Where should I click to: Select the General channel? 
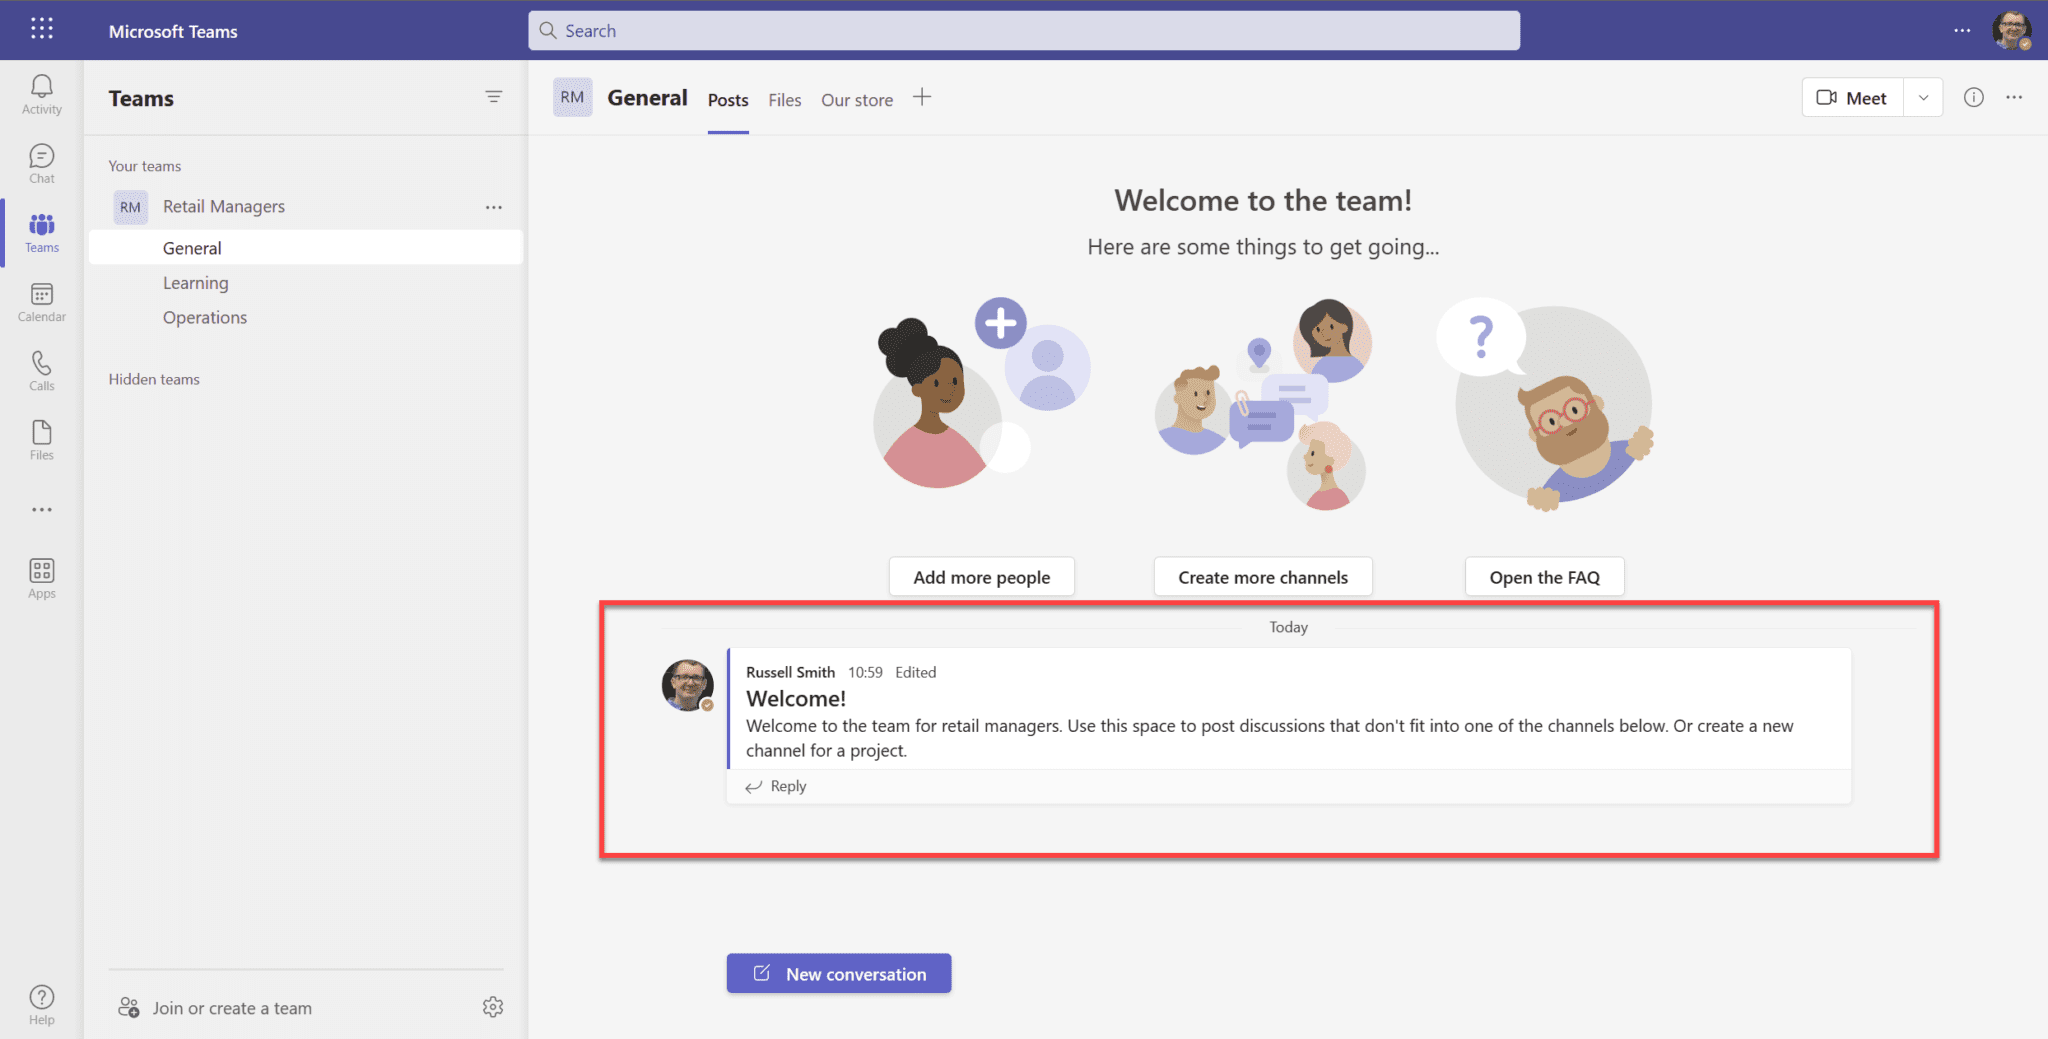pyautogui.click(x=306, y=248)
